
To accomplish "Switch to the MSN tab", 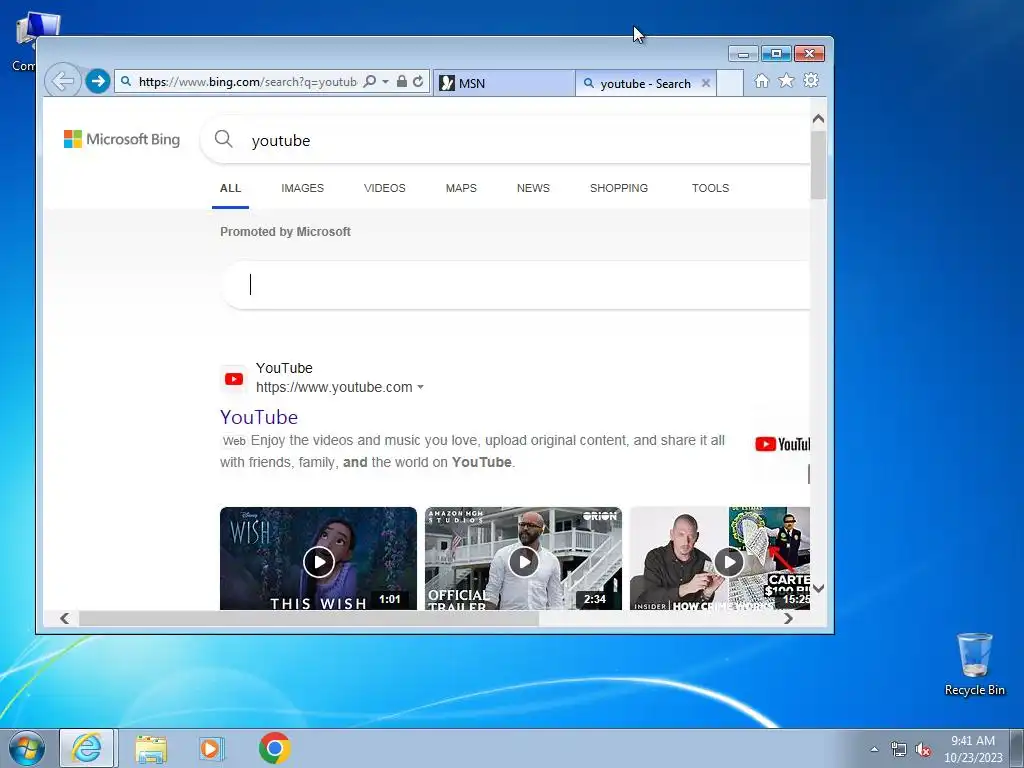I will click(504, 84).
